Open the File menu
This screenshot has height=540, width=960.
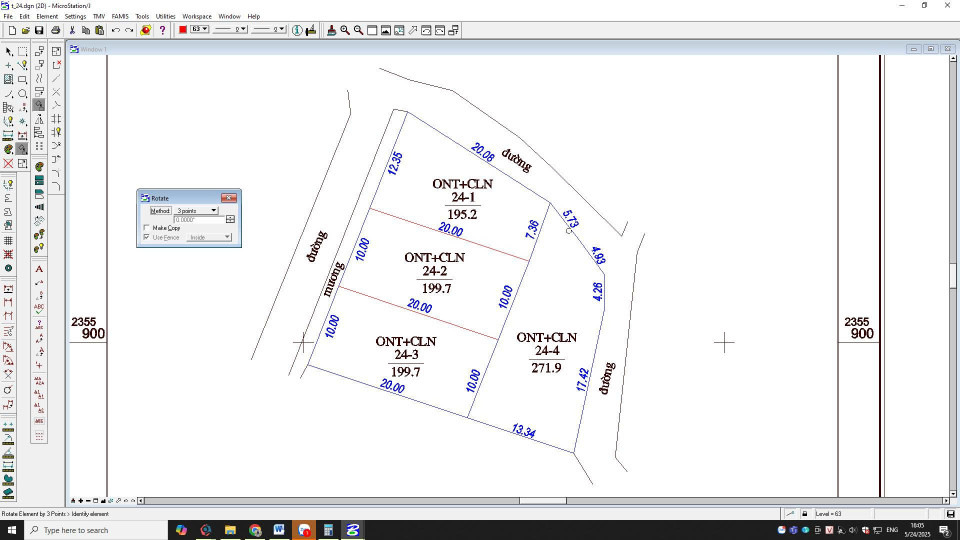(x=8, y=17)
